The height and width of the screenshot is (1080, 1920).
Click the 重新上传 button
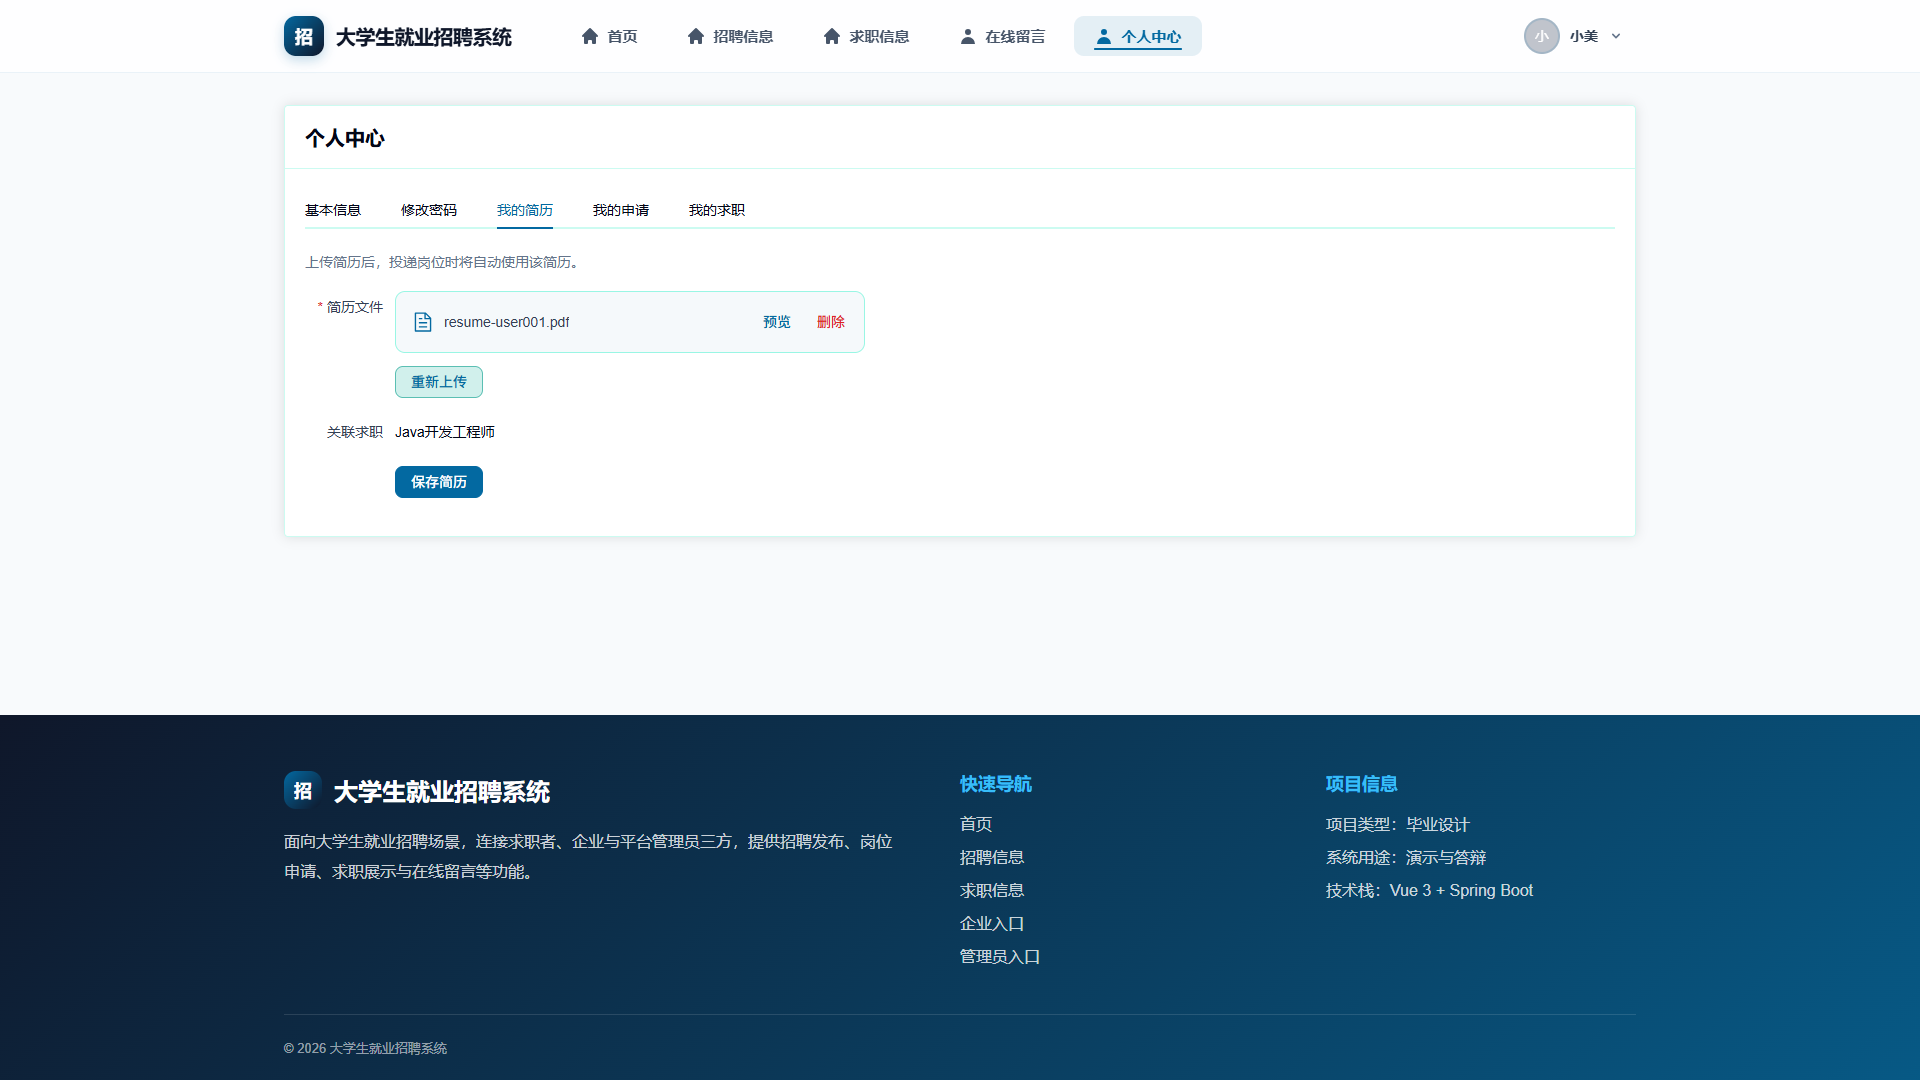click(x=439, y=382)
